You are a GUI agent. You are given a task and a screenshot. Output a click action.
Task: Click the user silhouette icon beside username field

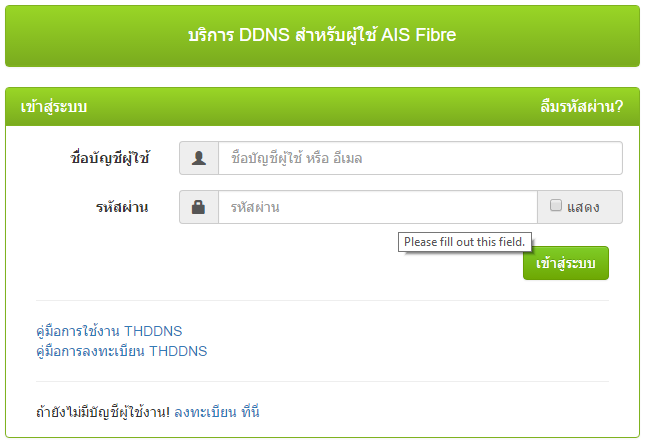coord(199,158)
